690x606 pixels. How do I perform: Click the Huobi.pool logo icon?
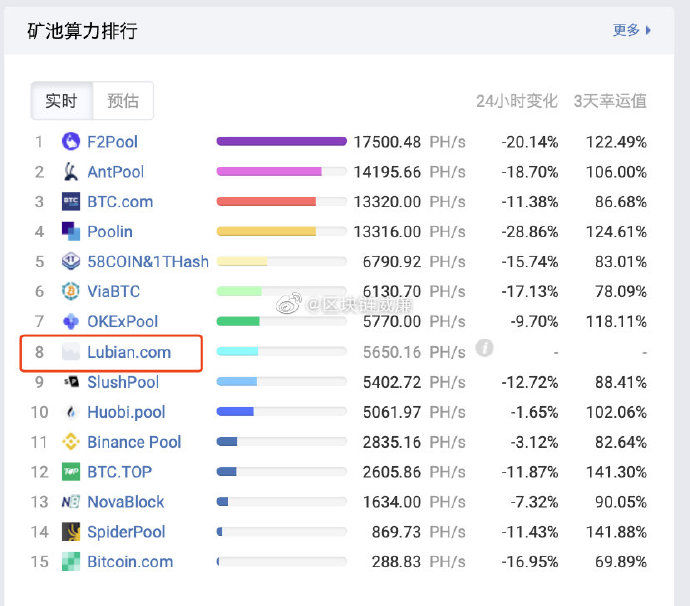coord(71,412)
